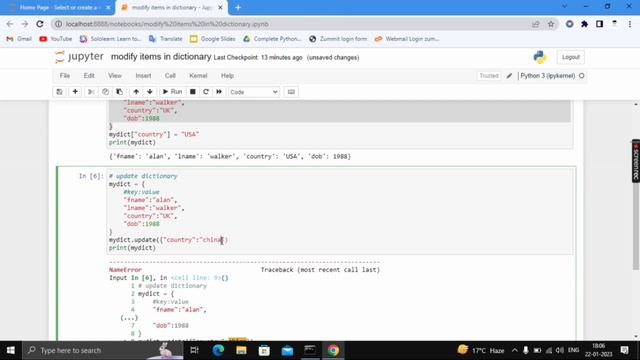Screen dimensions: 640x360
Task: Open the Code cell type dropdown
Action: coord(253,92)
